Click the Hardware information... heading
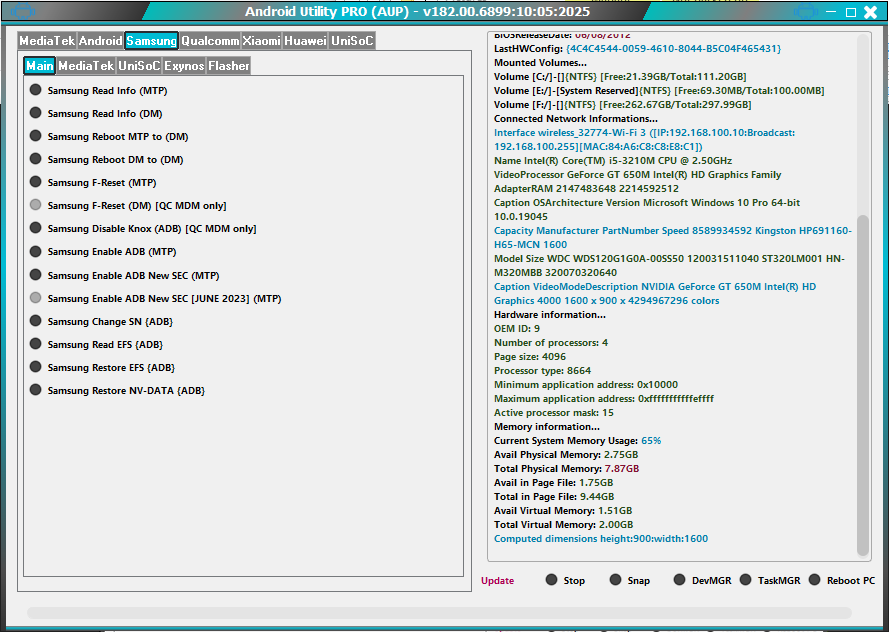 pyautogui.click(x=549, y=315)
